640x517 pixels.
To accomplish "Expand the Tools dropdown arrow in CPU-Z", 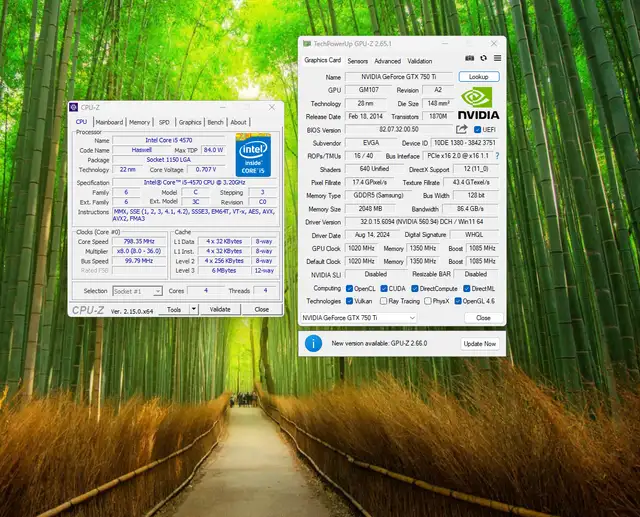I will (x=194, y=309).
